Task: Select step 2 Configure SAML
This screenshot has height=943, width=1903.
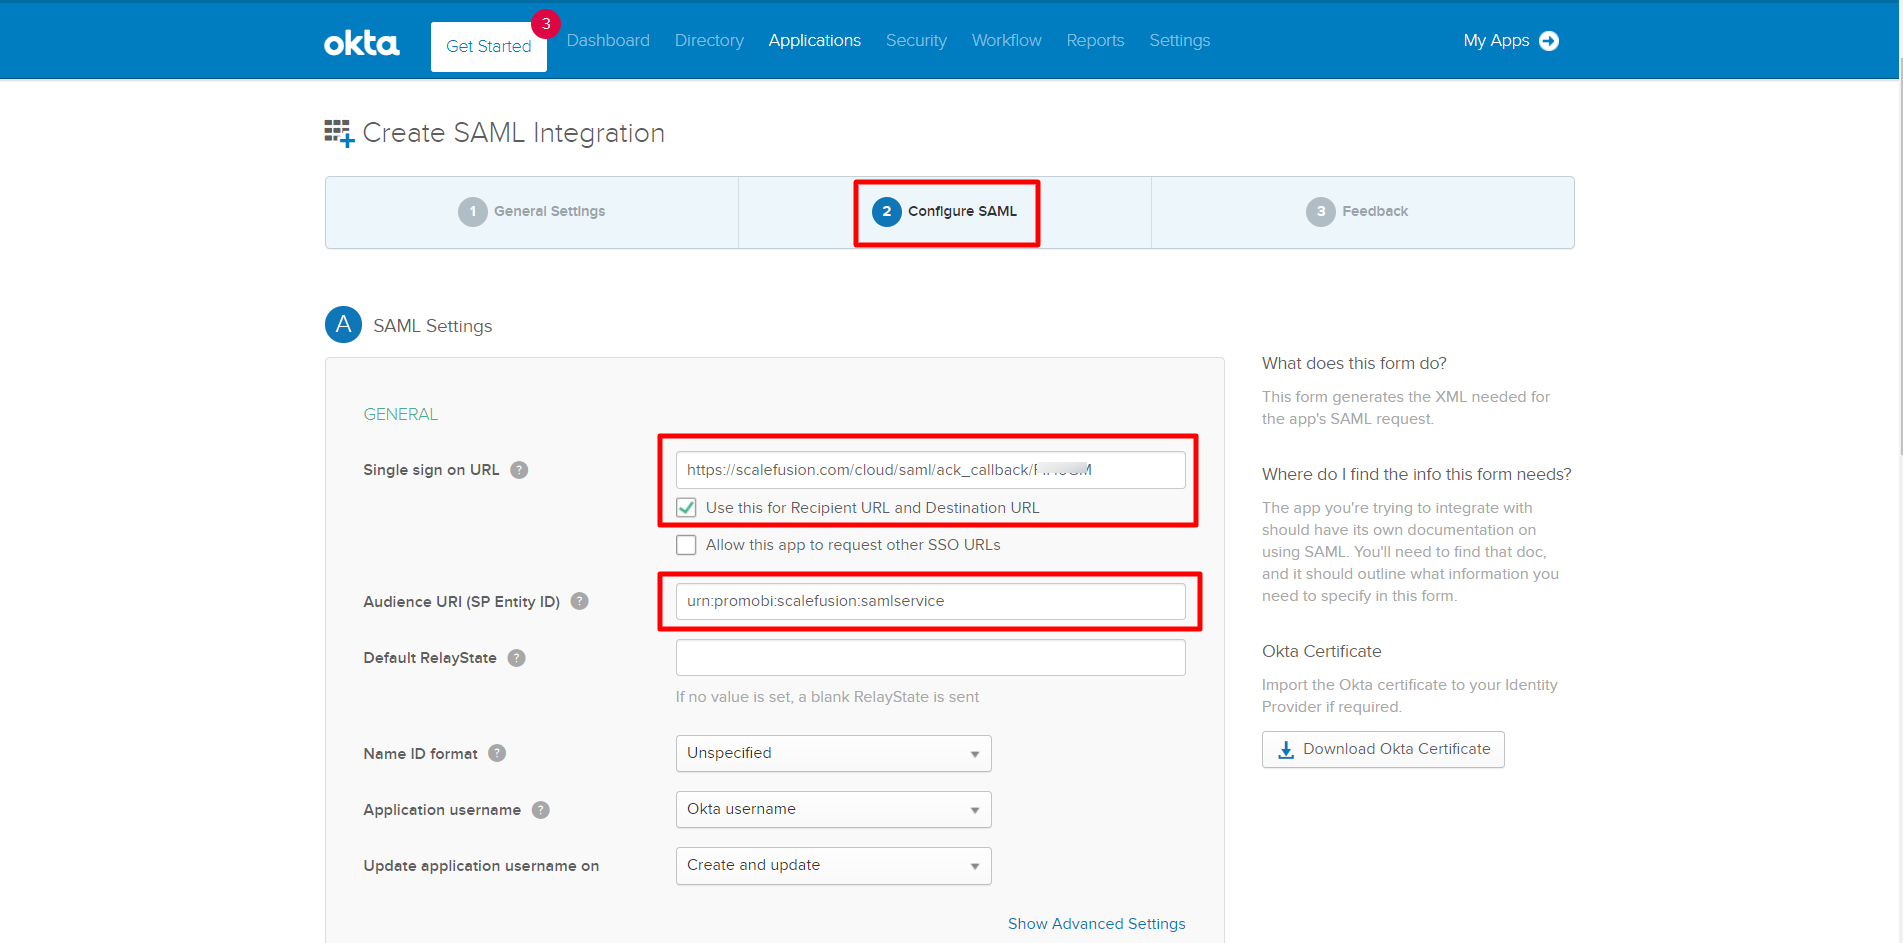Action: pyautogui.click(x=945, y=212)
